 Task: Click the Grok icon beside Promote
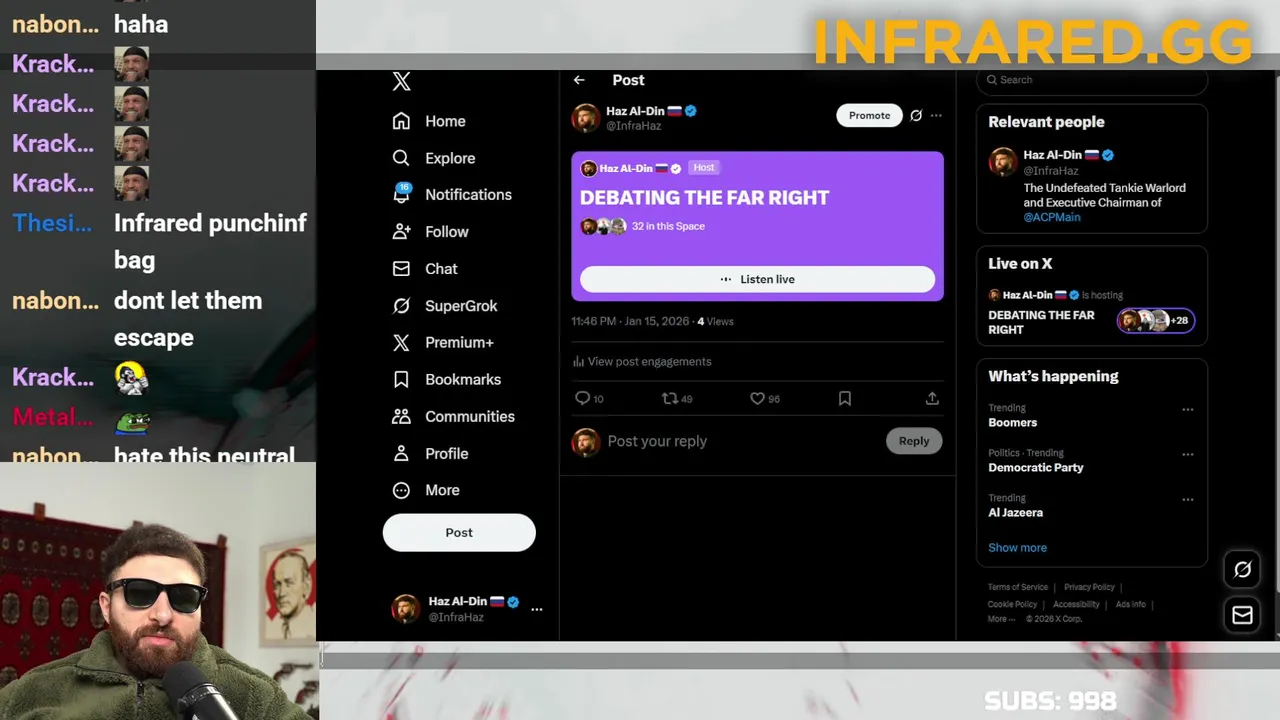point(916,116)
